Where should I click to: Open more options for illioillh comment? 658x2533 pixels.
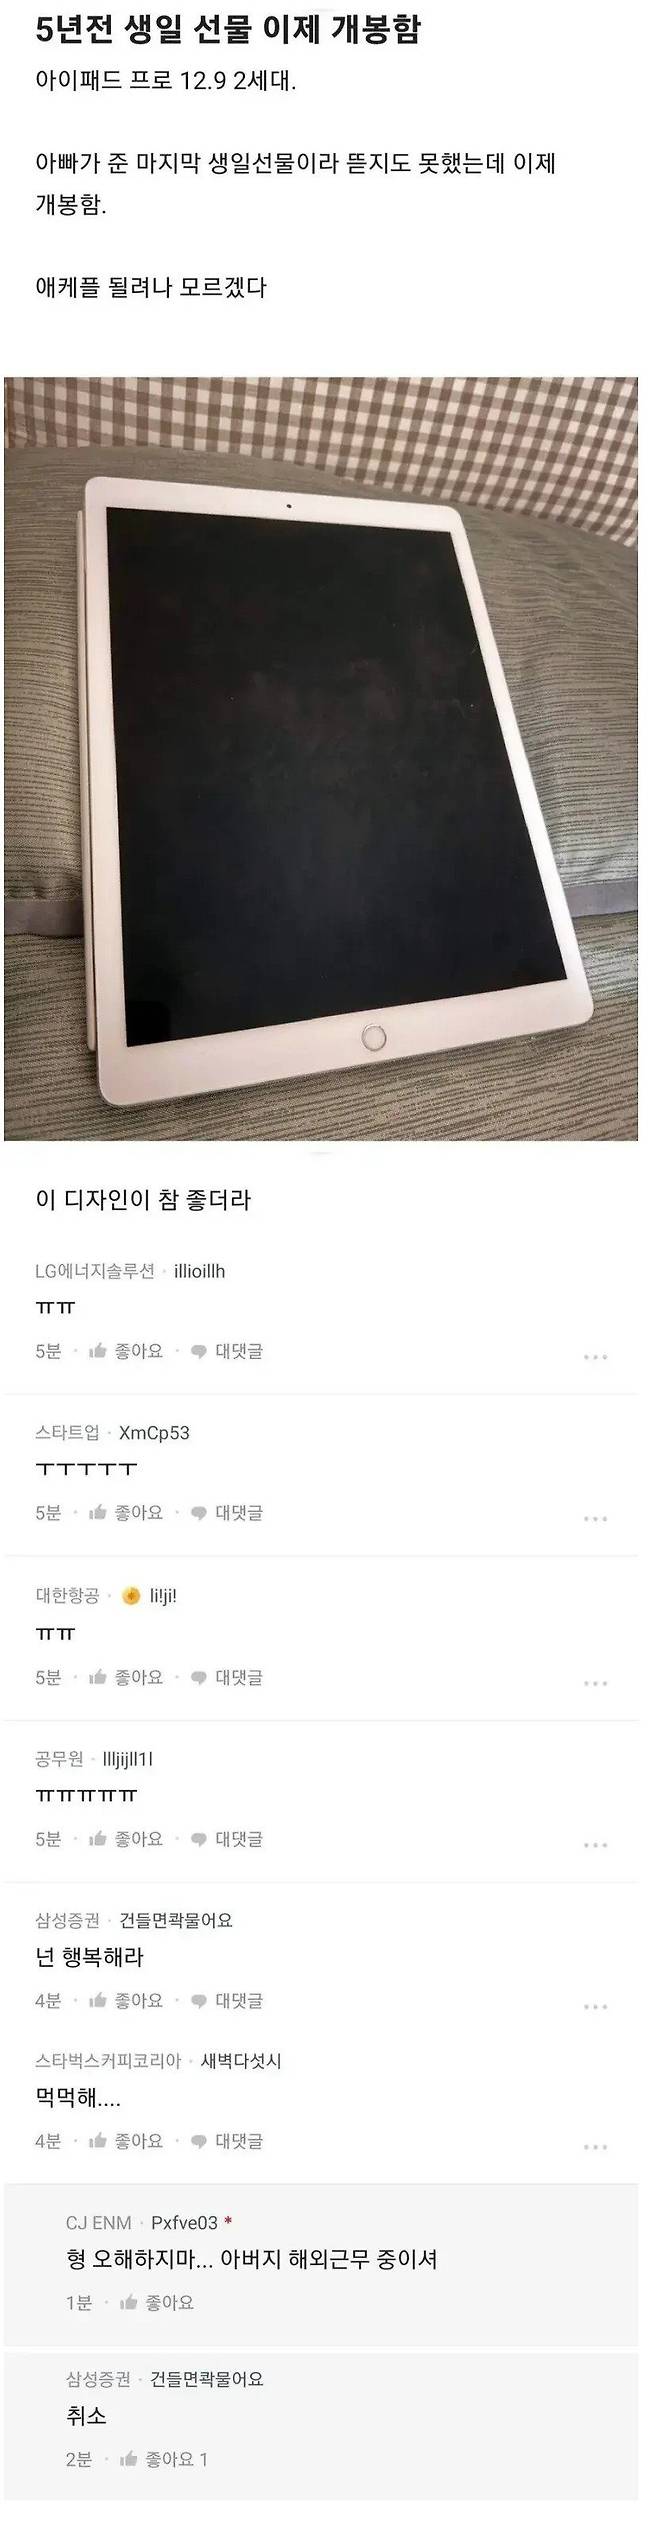pos(595,1357)
